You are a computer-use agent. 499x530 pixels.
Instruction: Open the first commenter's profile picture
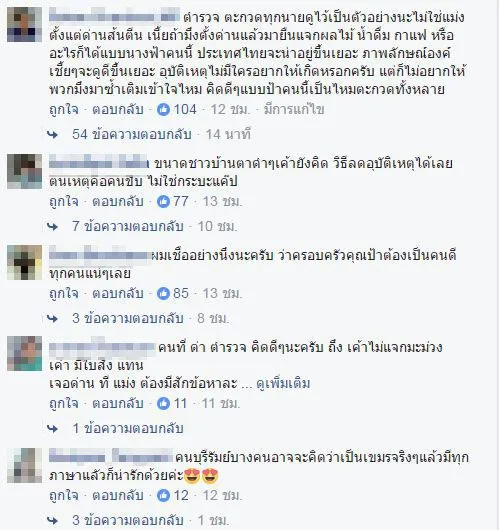point(24,25)
